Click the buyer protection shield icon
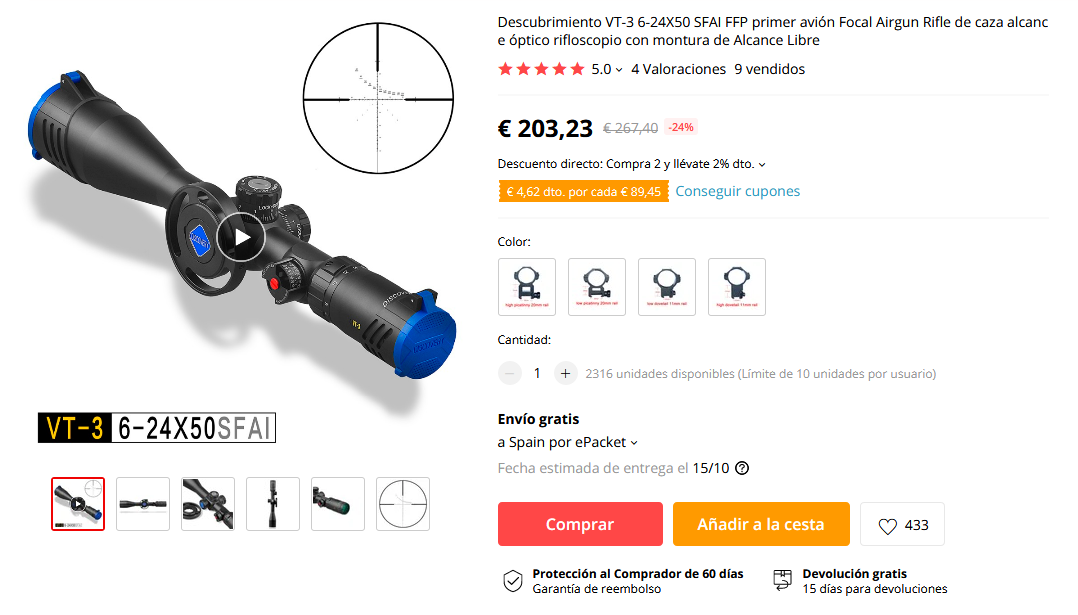Screen dimensions: 1078x615 tap(512, 581)
